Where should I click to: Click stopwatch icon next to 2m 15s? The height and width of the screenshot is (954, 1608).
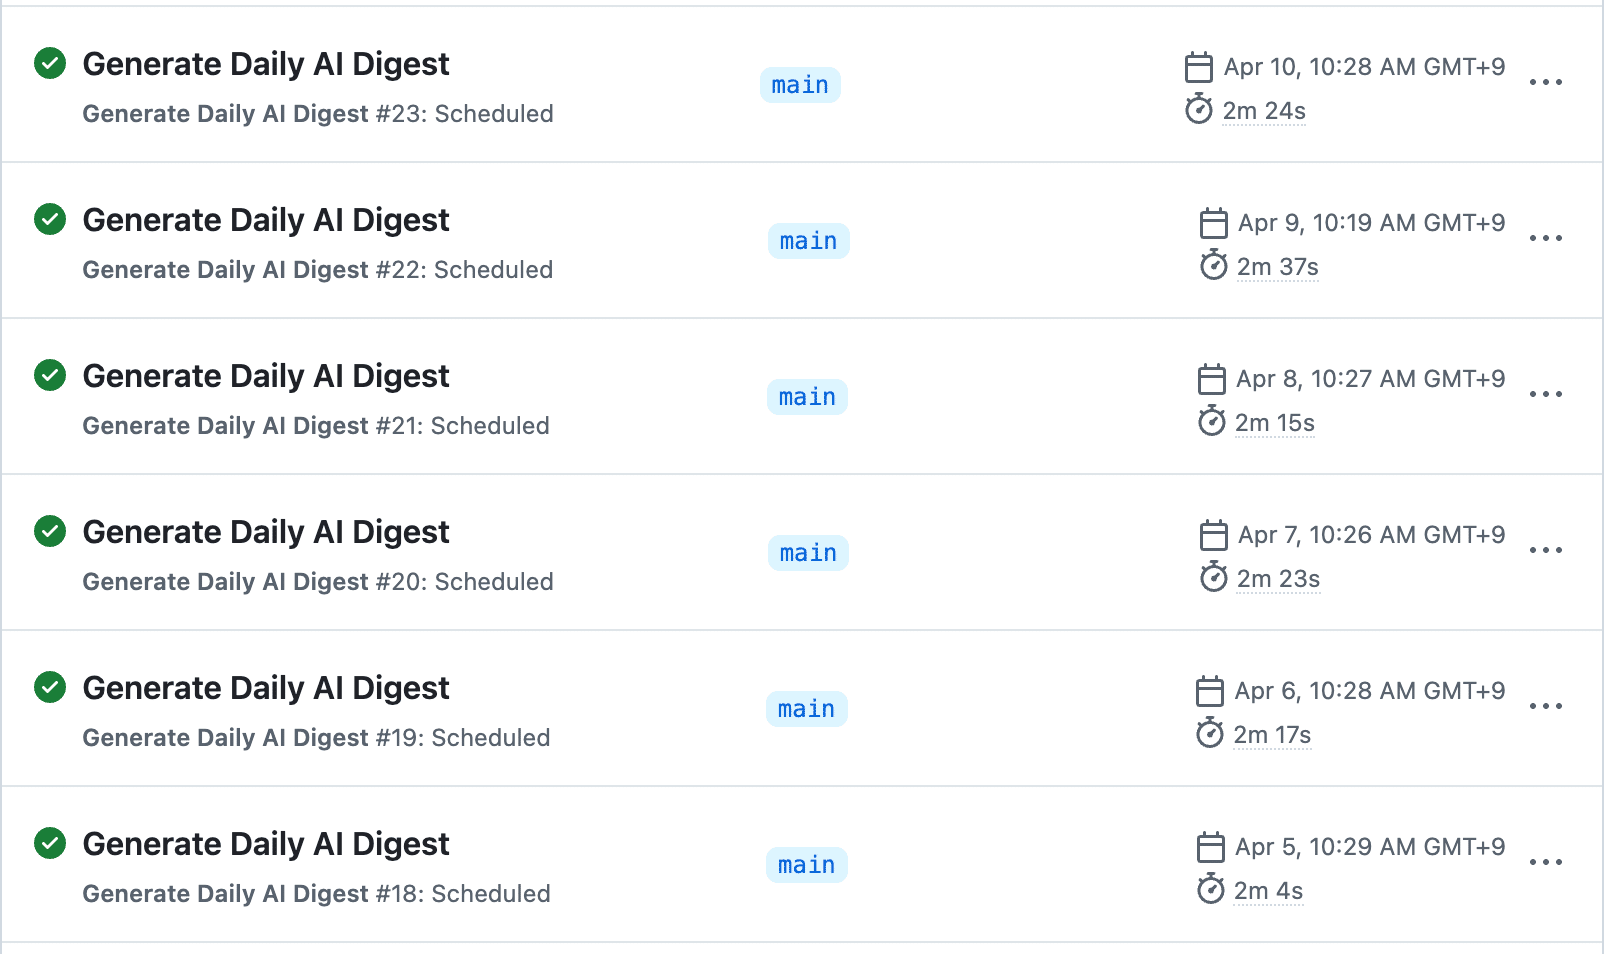[x=1211, y=422]
